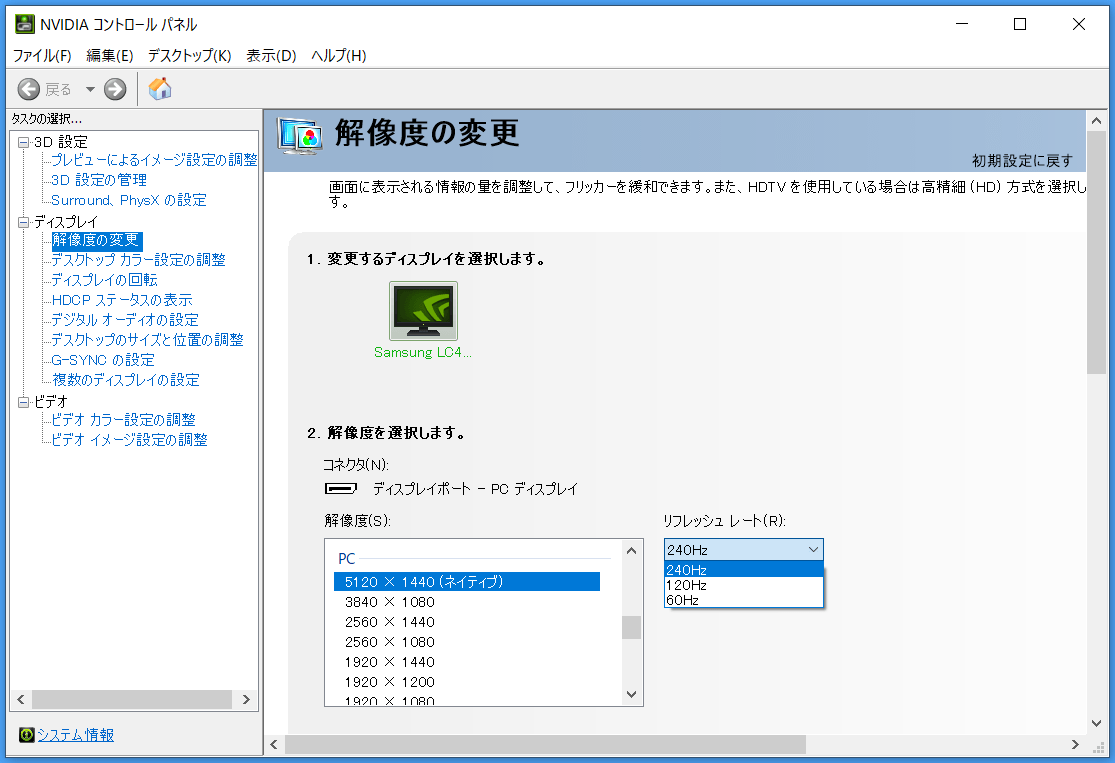The image size is (1115, 763).
Task: Click resolution list scroll up arrow
Action: [631, 550]
